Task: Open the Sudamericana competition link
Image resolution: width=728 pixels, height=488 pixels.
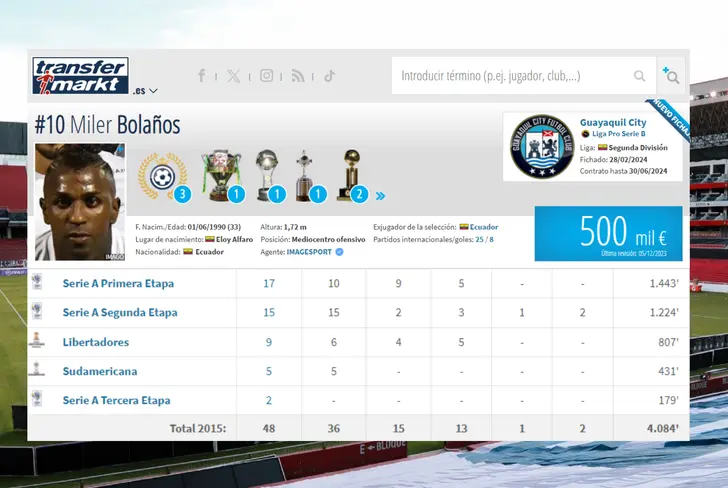Action: (100, 371)
